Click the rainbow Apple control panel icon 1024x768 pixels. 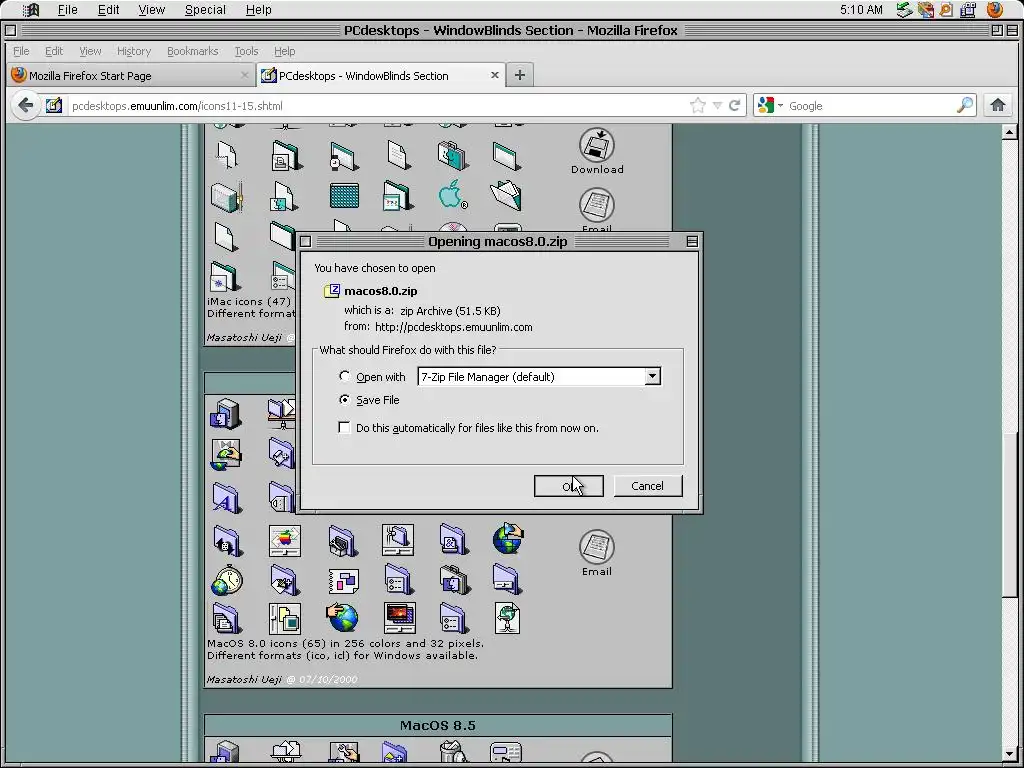click(285, 541)
